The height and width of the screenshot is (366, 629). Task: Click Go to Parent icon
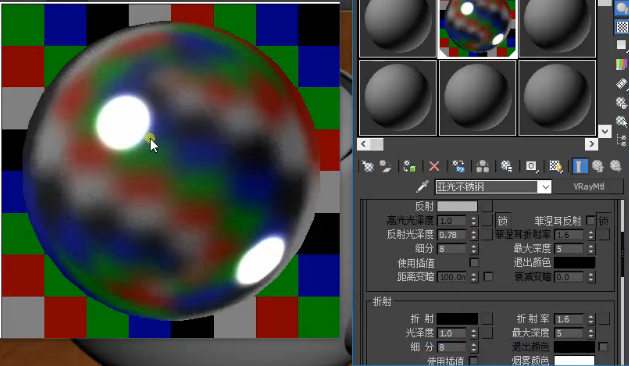(x=598, y=166)
